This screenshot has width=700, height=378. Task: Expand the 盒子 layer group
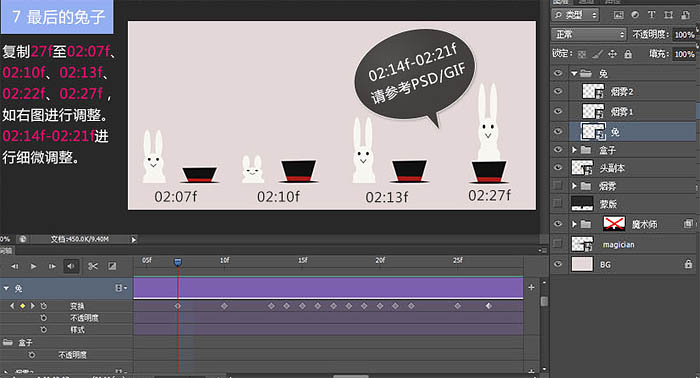(574, 150)
